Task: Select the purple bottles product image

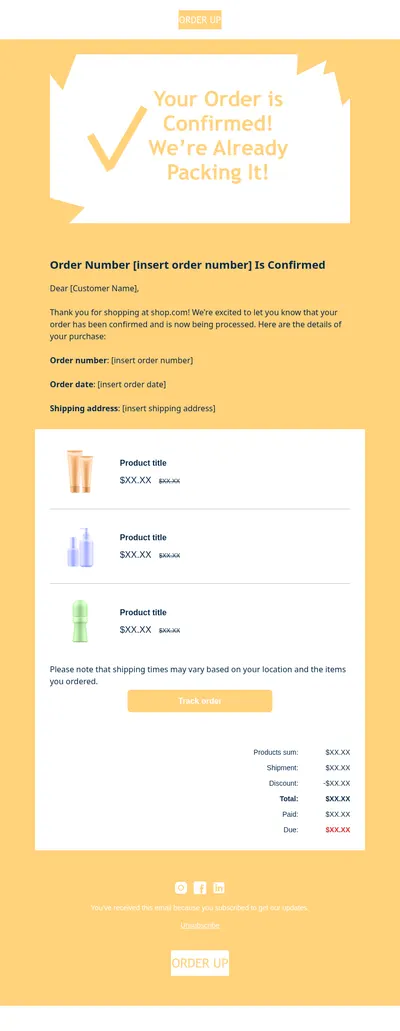Action: 80,547
